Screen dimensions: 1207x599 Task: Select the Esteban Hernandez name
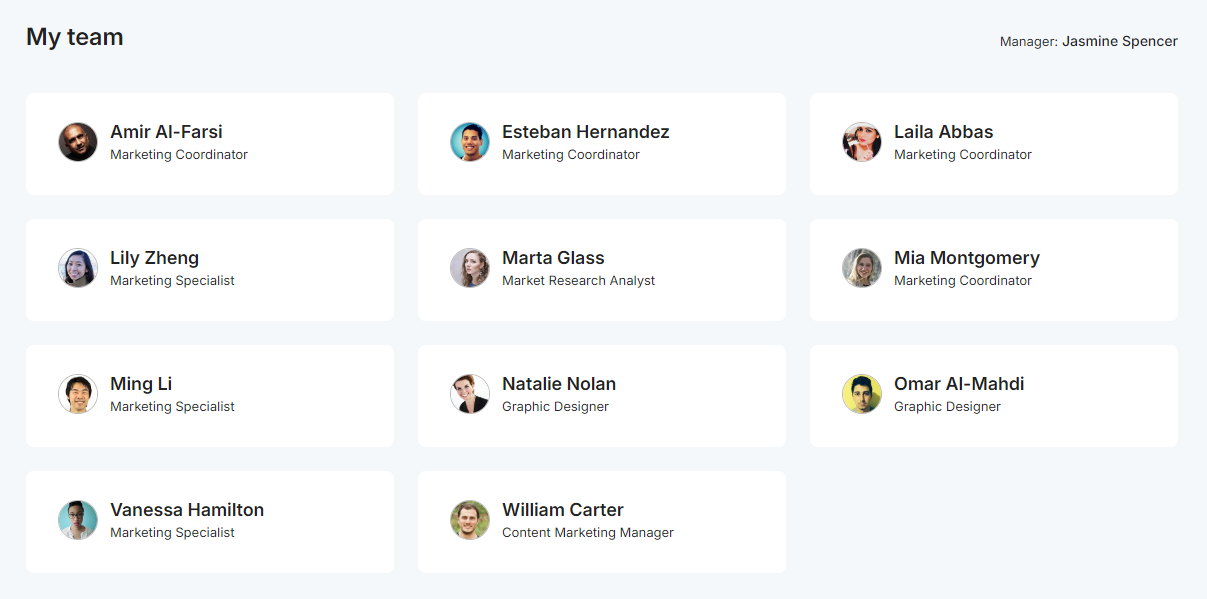click(x=585, y=132)
